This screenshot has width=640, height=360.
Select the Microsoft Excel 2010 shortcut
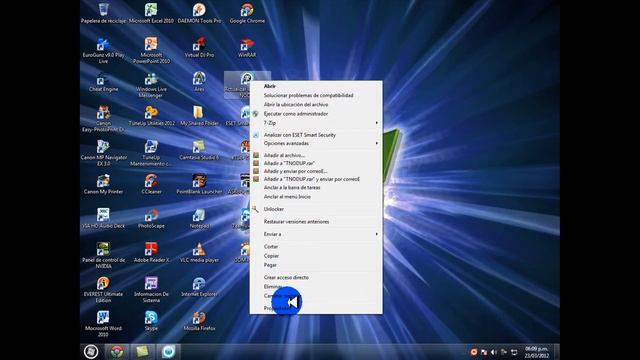(151, 13)
